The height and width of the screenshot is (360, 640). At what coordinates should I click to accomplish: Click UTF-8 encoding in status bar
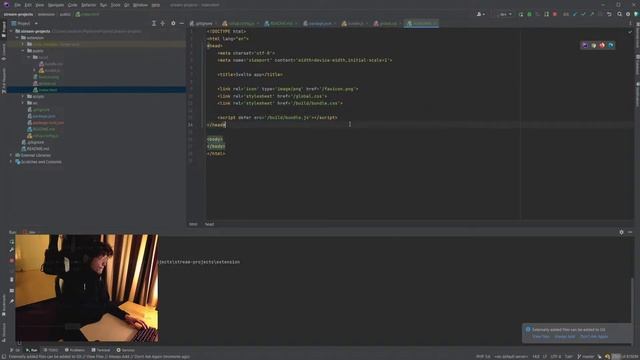coord(556,356)
